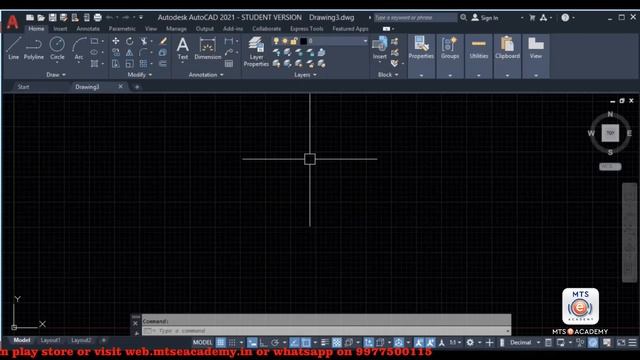Screen dimensions: 640x360
Task: Expand the Draw panel
Action: point(56,75)
